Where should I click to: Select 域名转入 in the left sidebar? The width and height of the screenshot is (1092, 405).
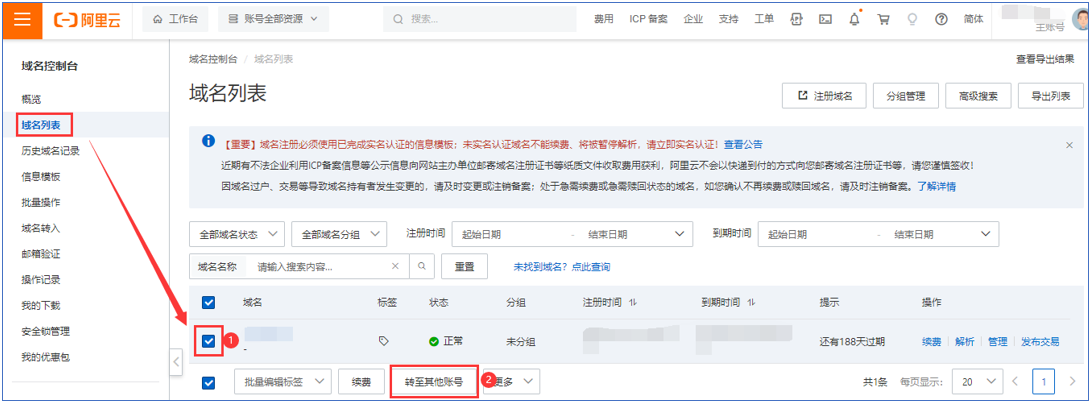coord(41,228)
